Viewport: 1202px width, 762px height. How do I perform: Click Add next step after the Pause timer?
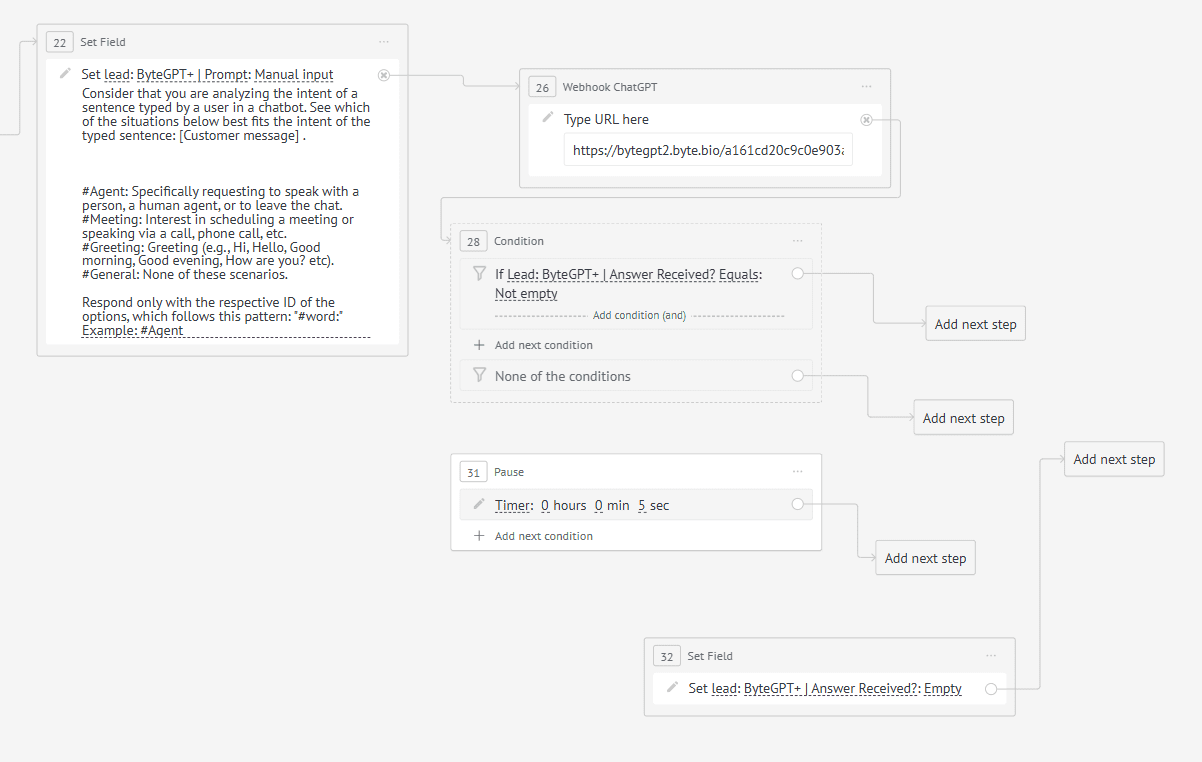[x=925, y=558]
